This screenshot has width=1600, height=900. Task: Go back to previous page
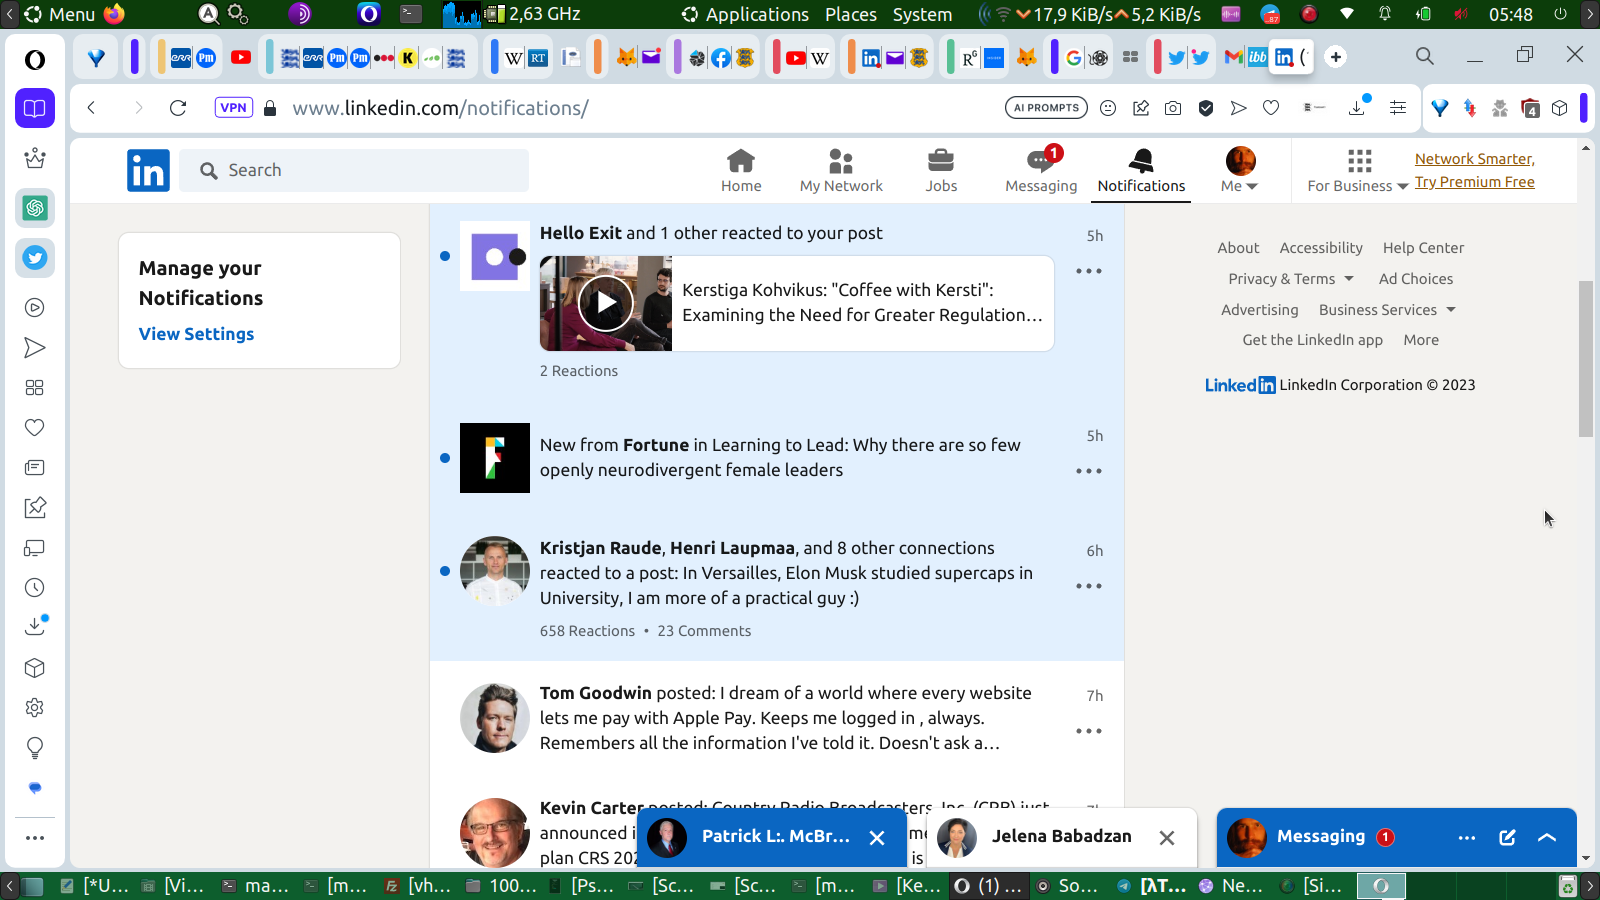click(91, 108)
